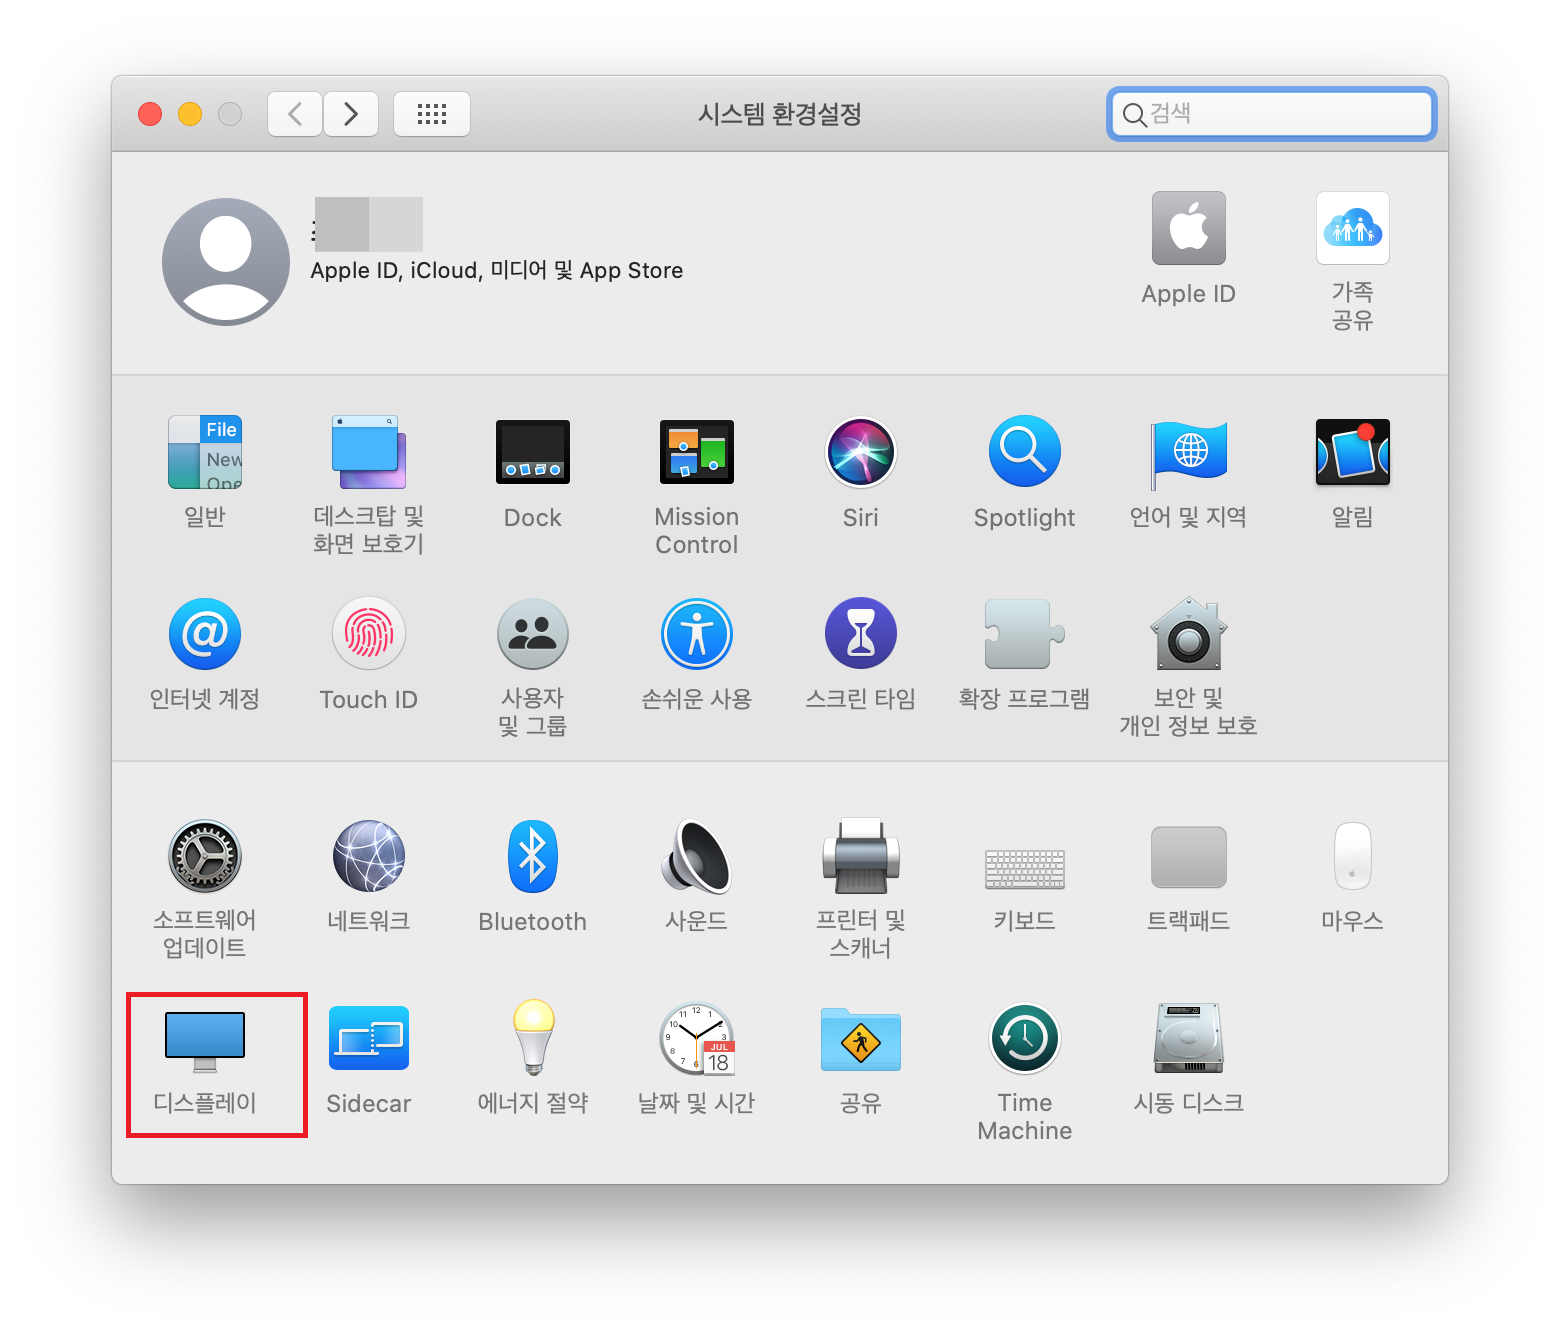Close the 시스템 환경설정 window
This screenshot has width=1560, height=1332.
(150, 114)
